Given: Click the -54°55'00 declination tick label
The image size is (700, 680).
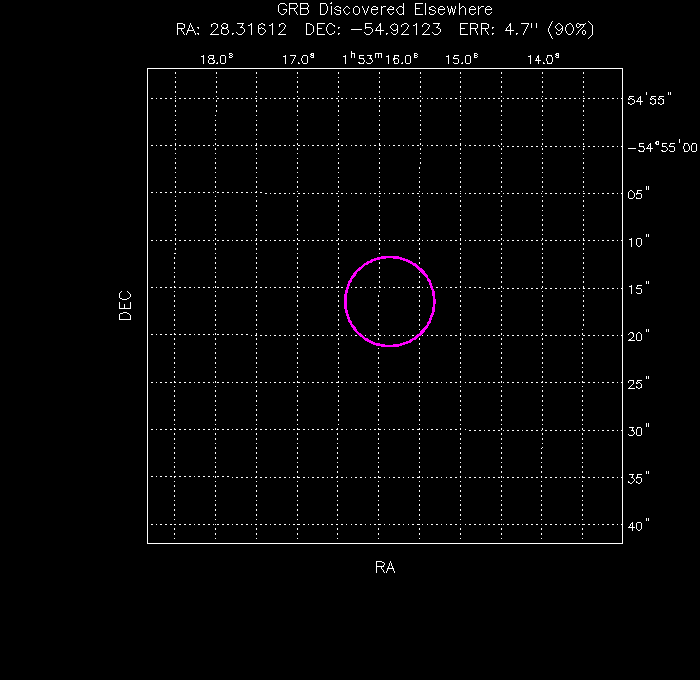Looking at the screenshot, I should tap(662, 147).
